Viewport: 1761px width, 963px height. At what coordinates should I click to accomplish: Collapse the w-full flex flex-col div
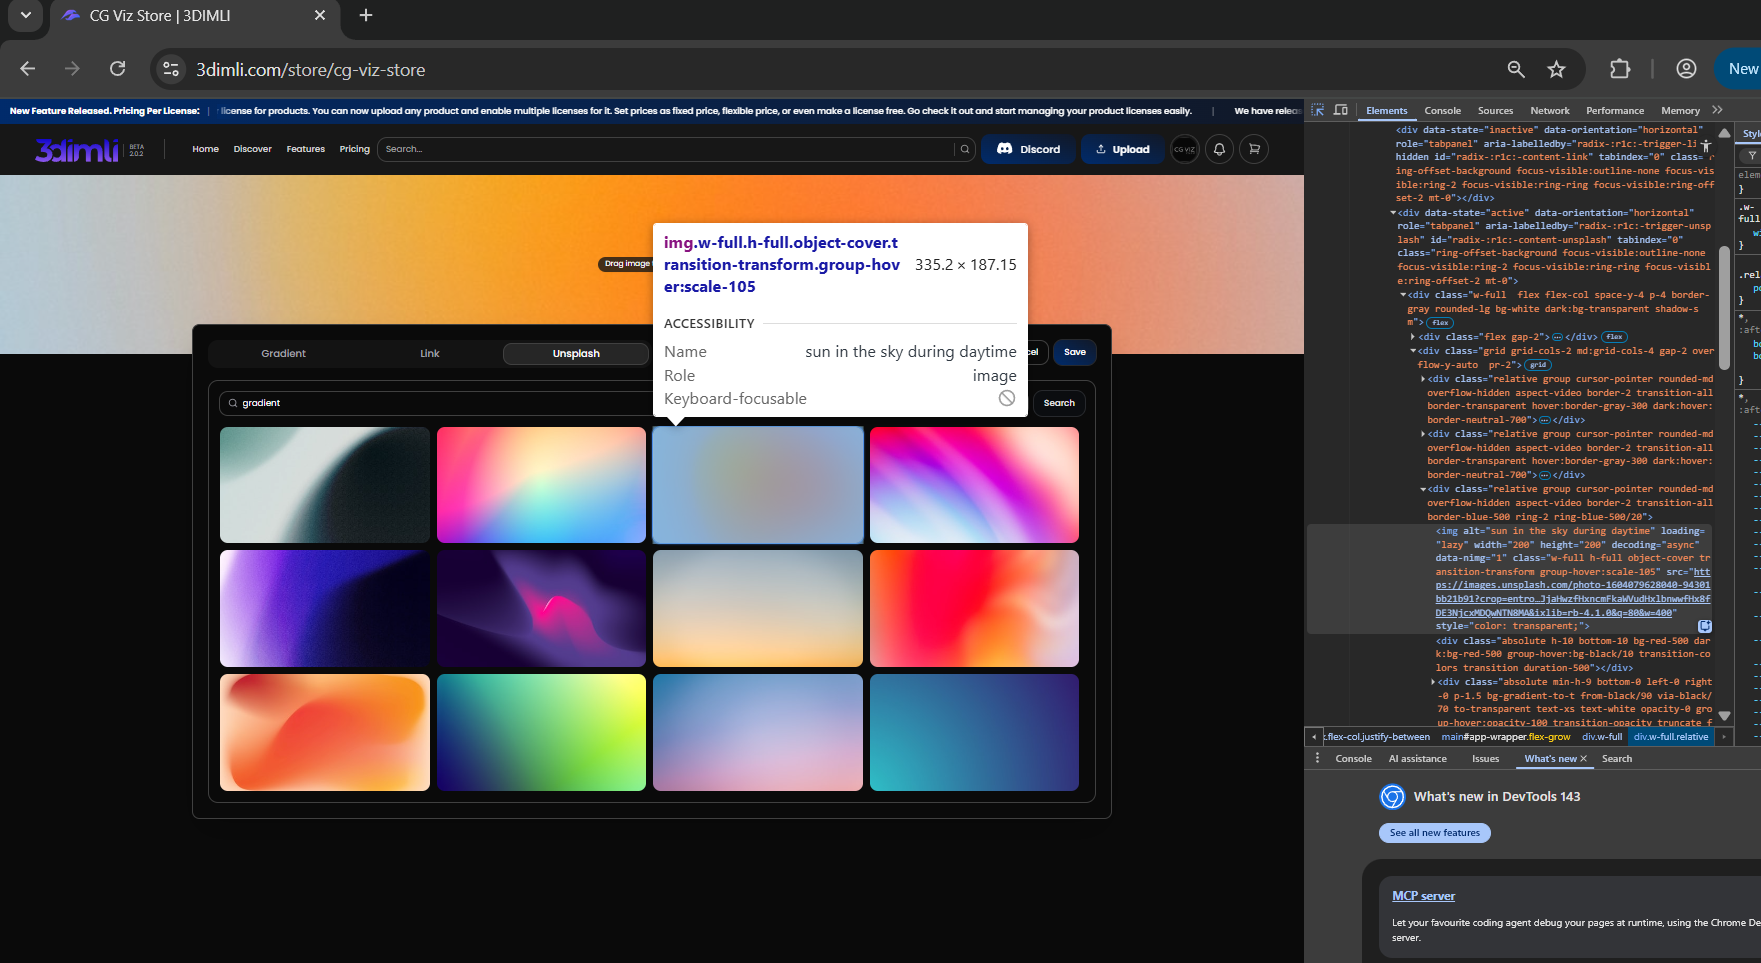(1403, 295)
